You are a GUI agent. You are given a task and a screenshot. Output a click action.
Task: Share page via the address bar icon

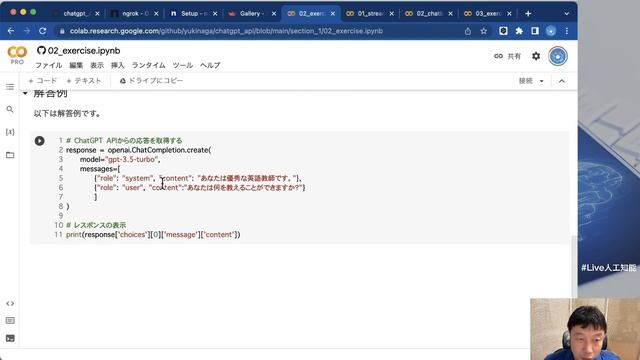coord(468,31)
